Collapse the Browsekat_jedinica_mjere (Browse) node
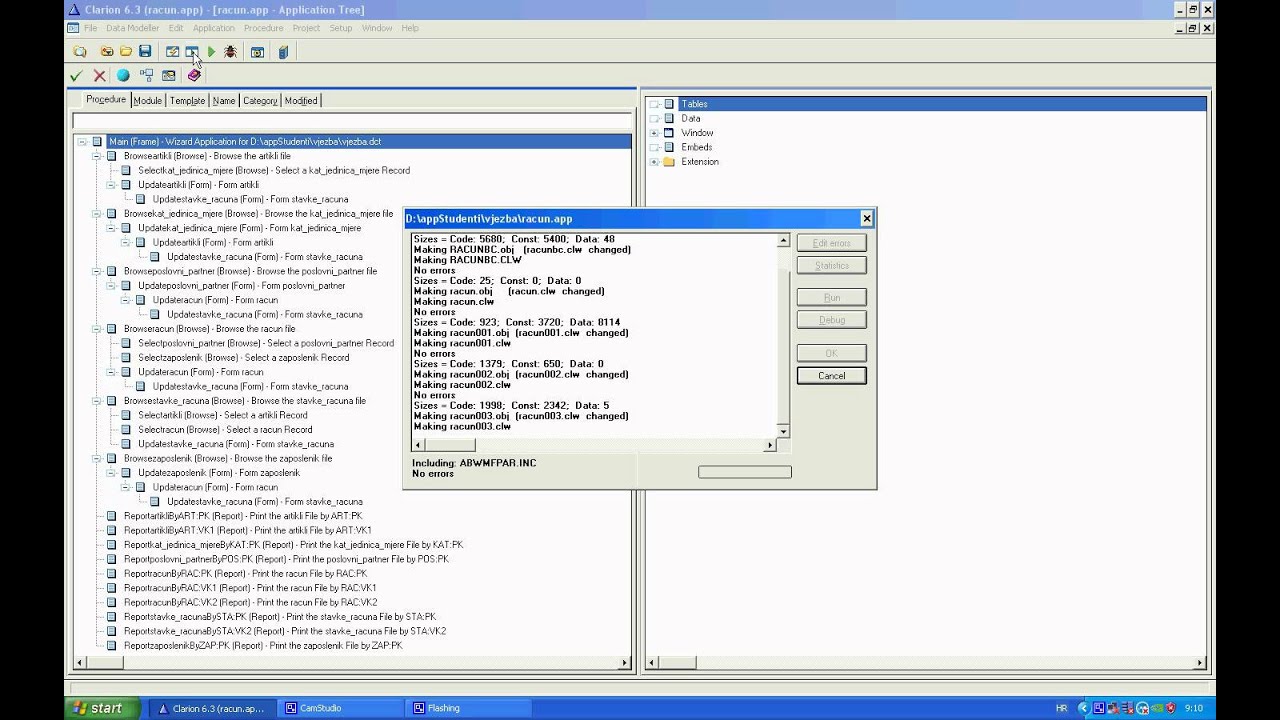The height and width of the screenshot is (720, 1280). 97,214
